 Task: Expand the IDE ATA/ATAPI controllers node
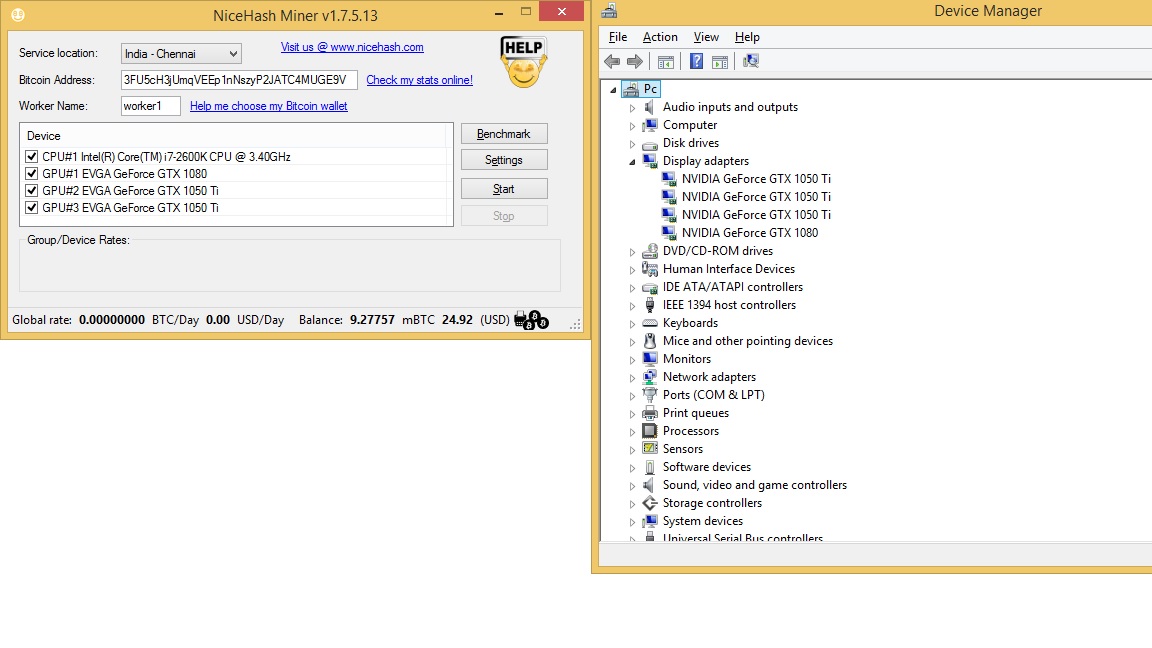[632, 287]
